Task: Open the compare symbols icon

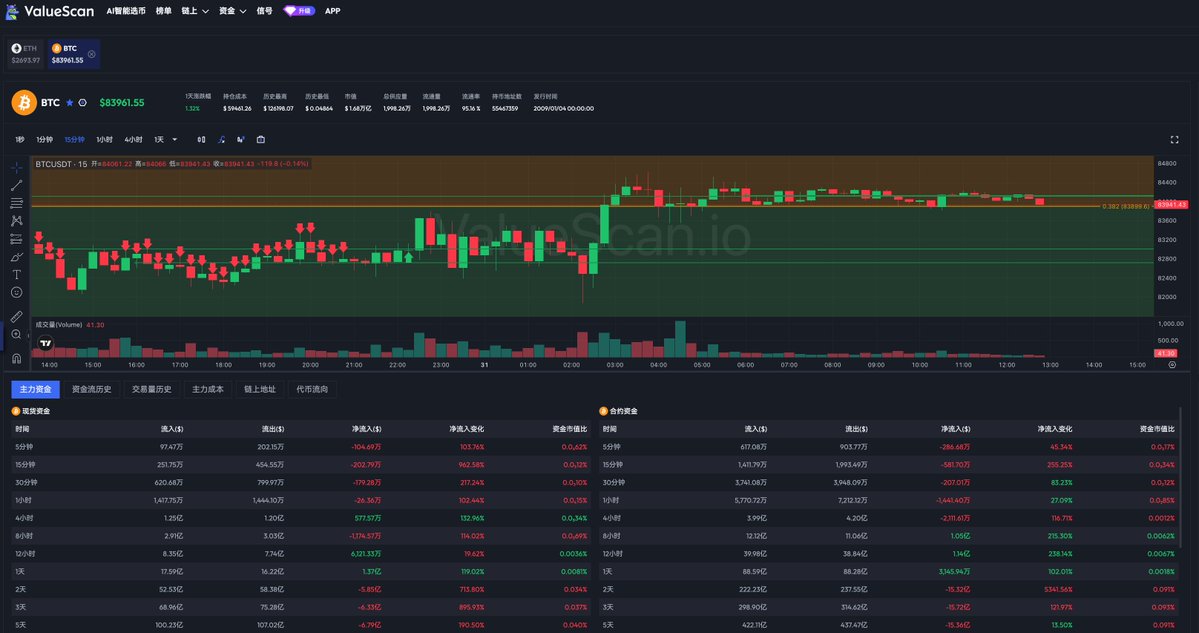Action: pyautogui.click(x=241, y=140)
